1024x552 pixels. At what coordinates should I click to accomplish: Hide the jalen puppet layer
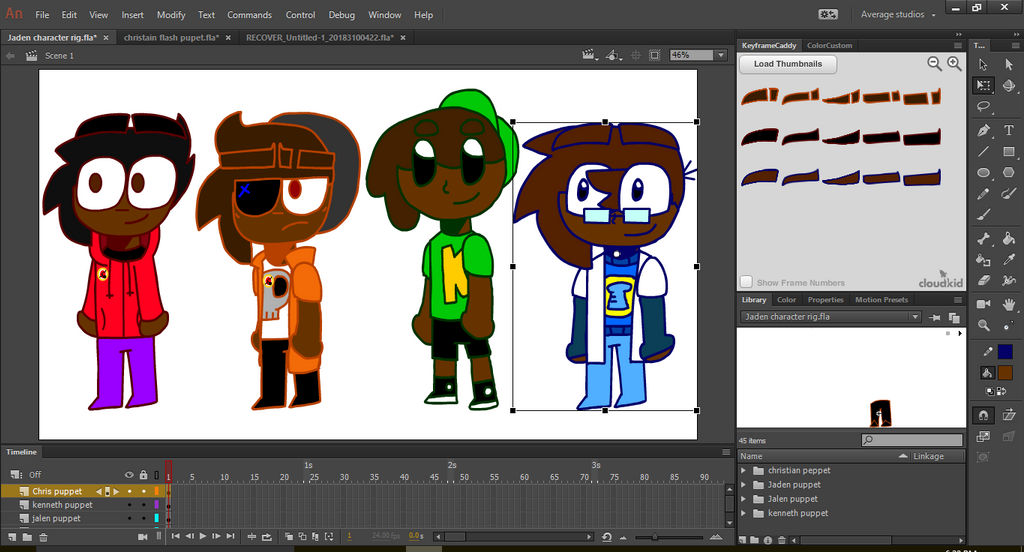pos(129,519)
